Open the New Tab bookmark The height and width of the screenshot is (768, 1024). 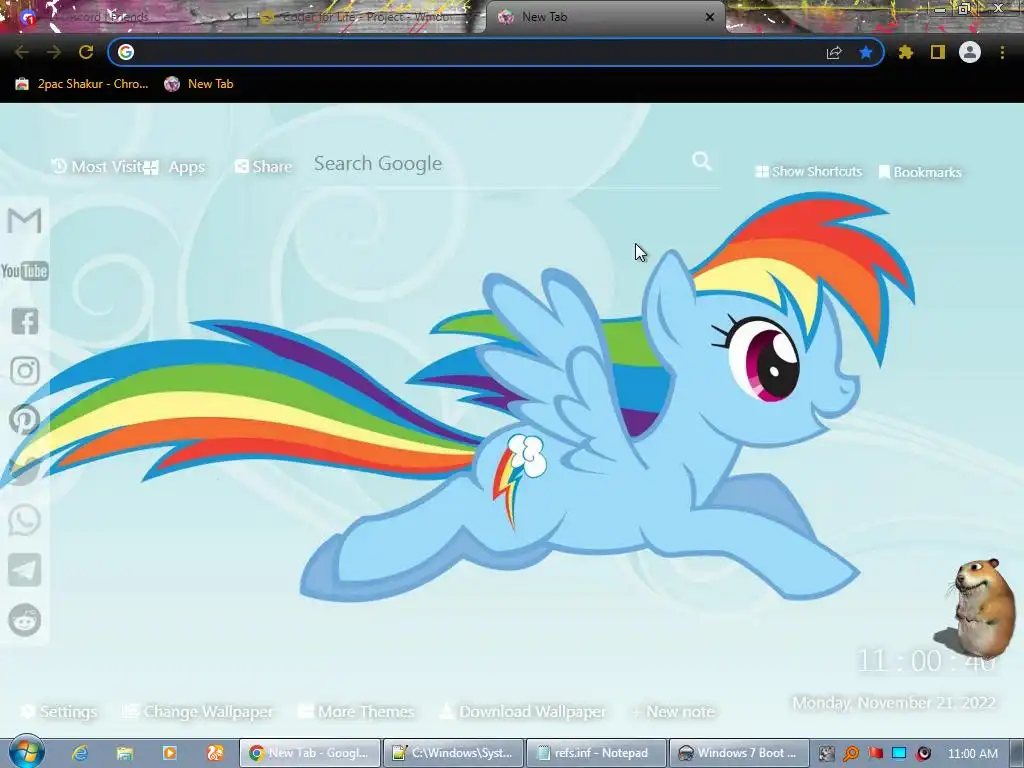pyautogui.click(x=199, y=84)
